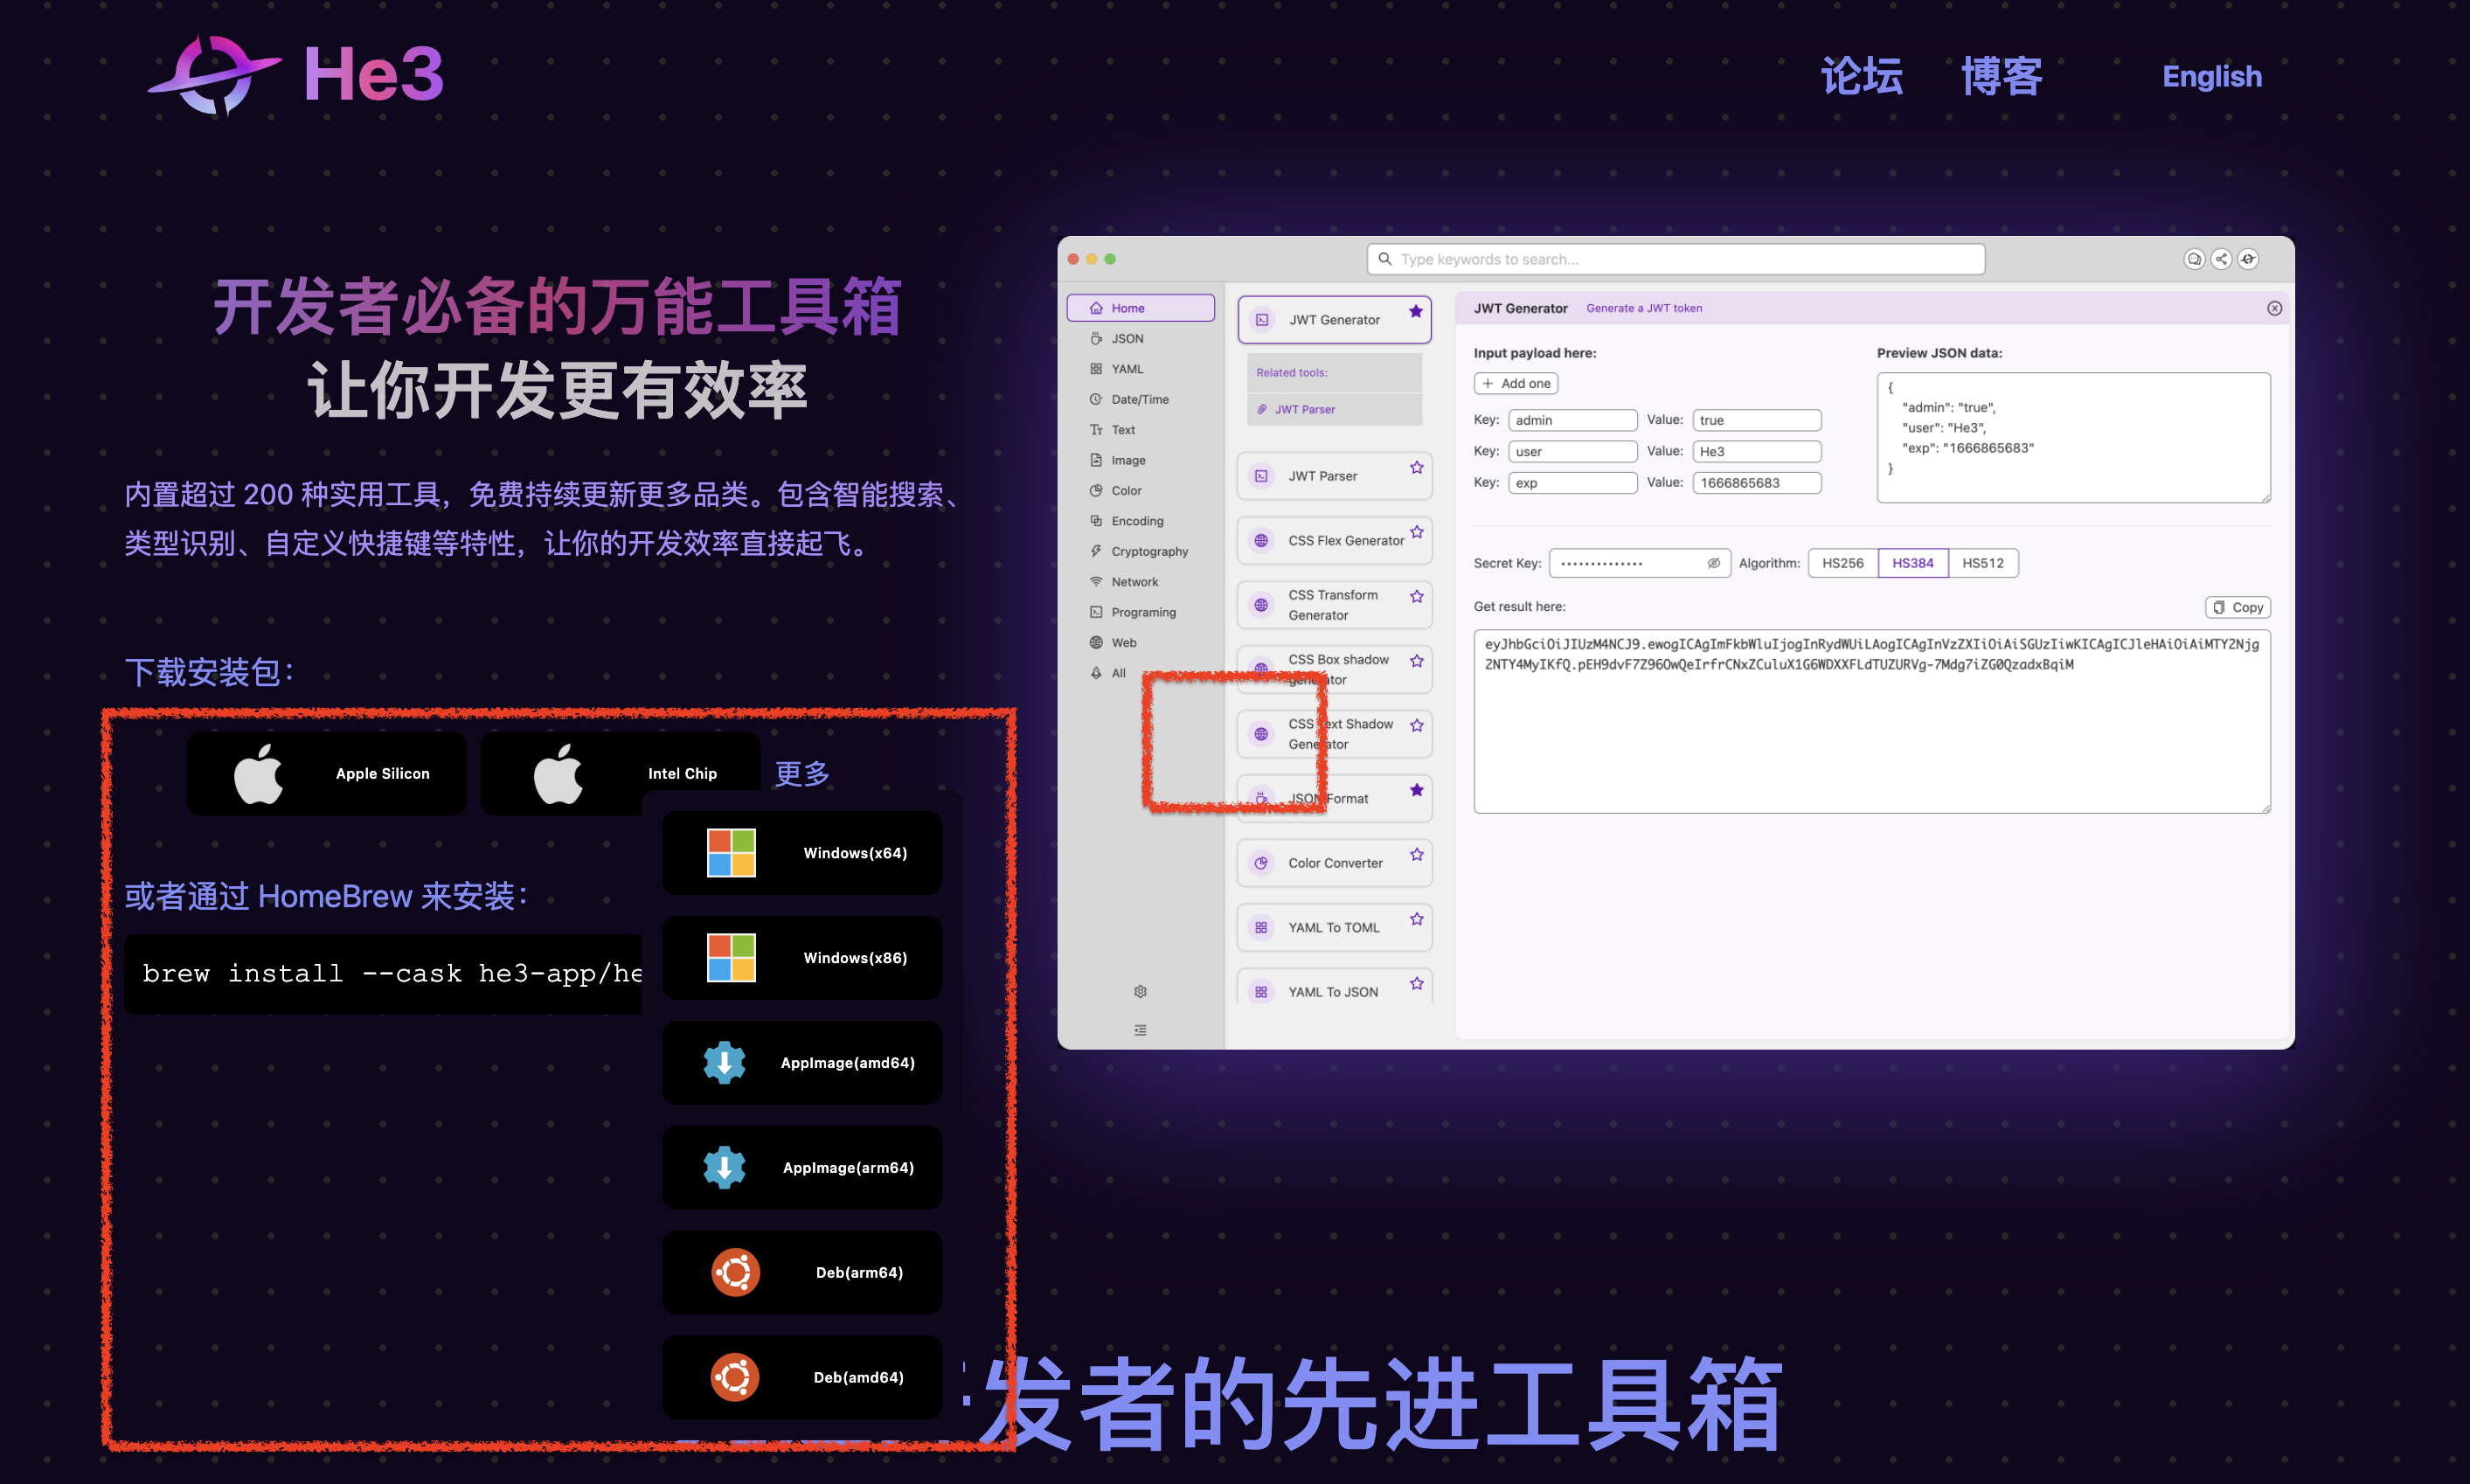Open the feedback chat icon near the search bar
The image size is (2470, 1484).
pos(2194,258)
